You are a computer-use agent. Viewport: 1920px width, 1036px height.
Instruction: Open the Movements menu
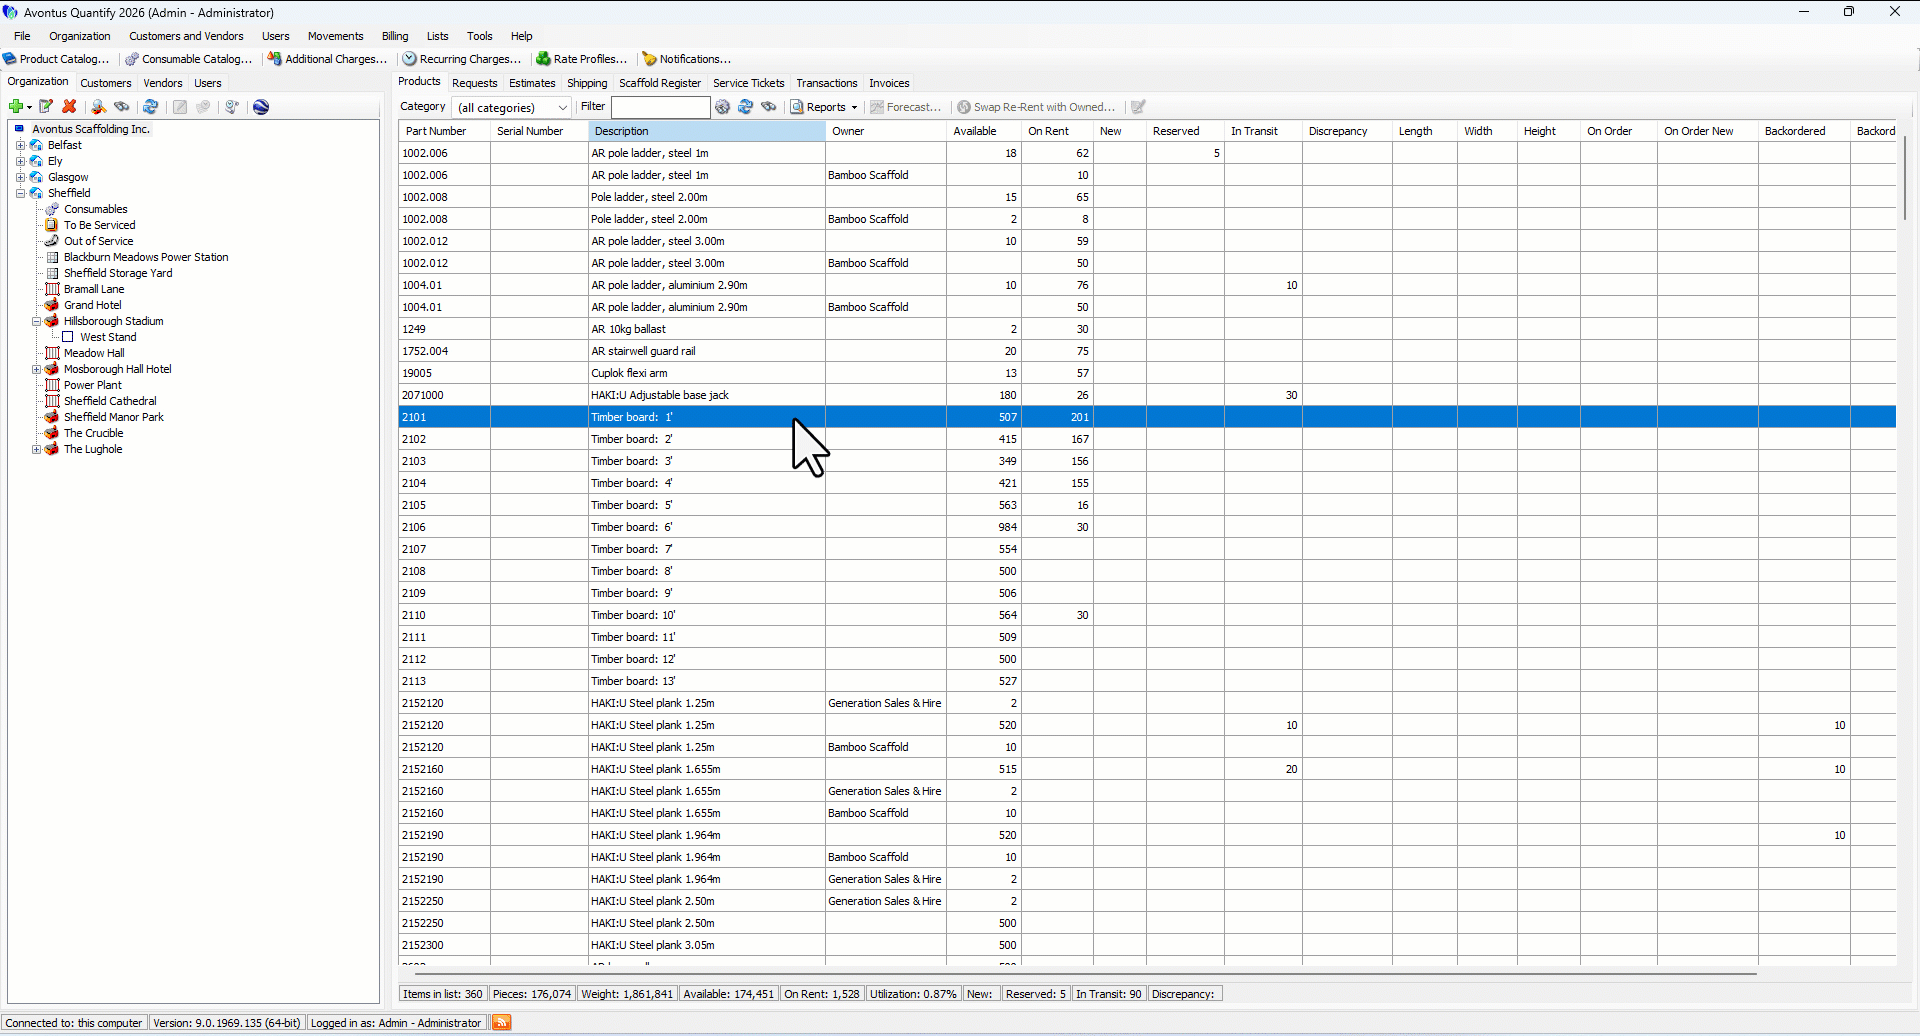(335, 36)
